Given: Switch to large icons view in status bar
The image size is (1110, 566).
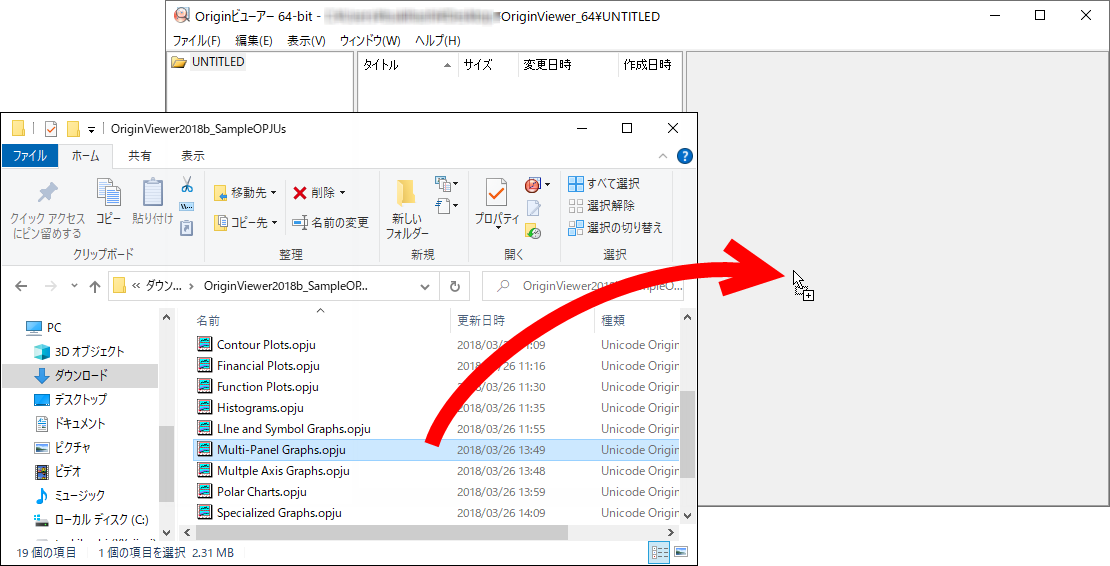Looking at the screenshot, I should tap(681, 553).
